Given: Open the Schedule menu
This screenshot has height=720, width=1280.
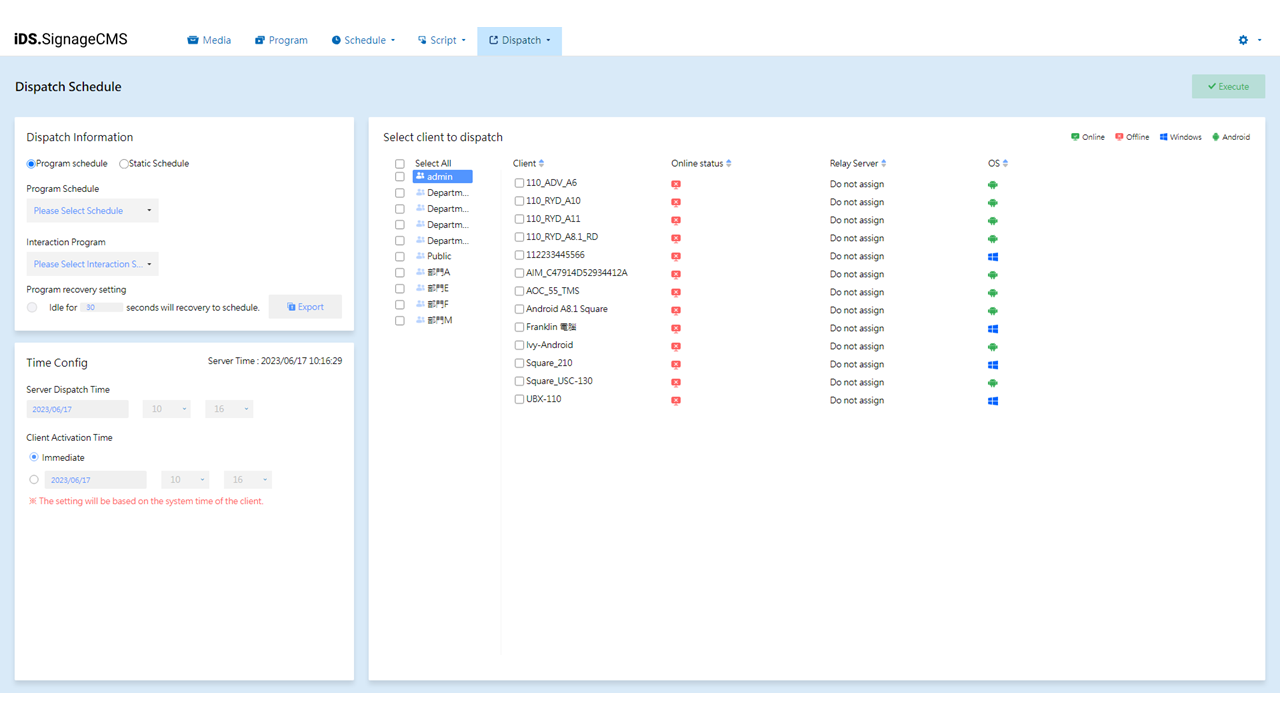Looking at the screenshot, I should [x=364, y=41].
